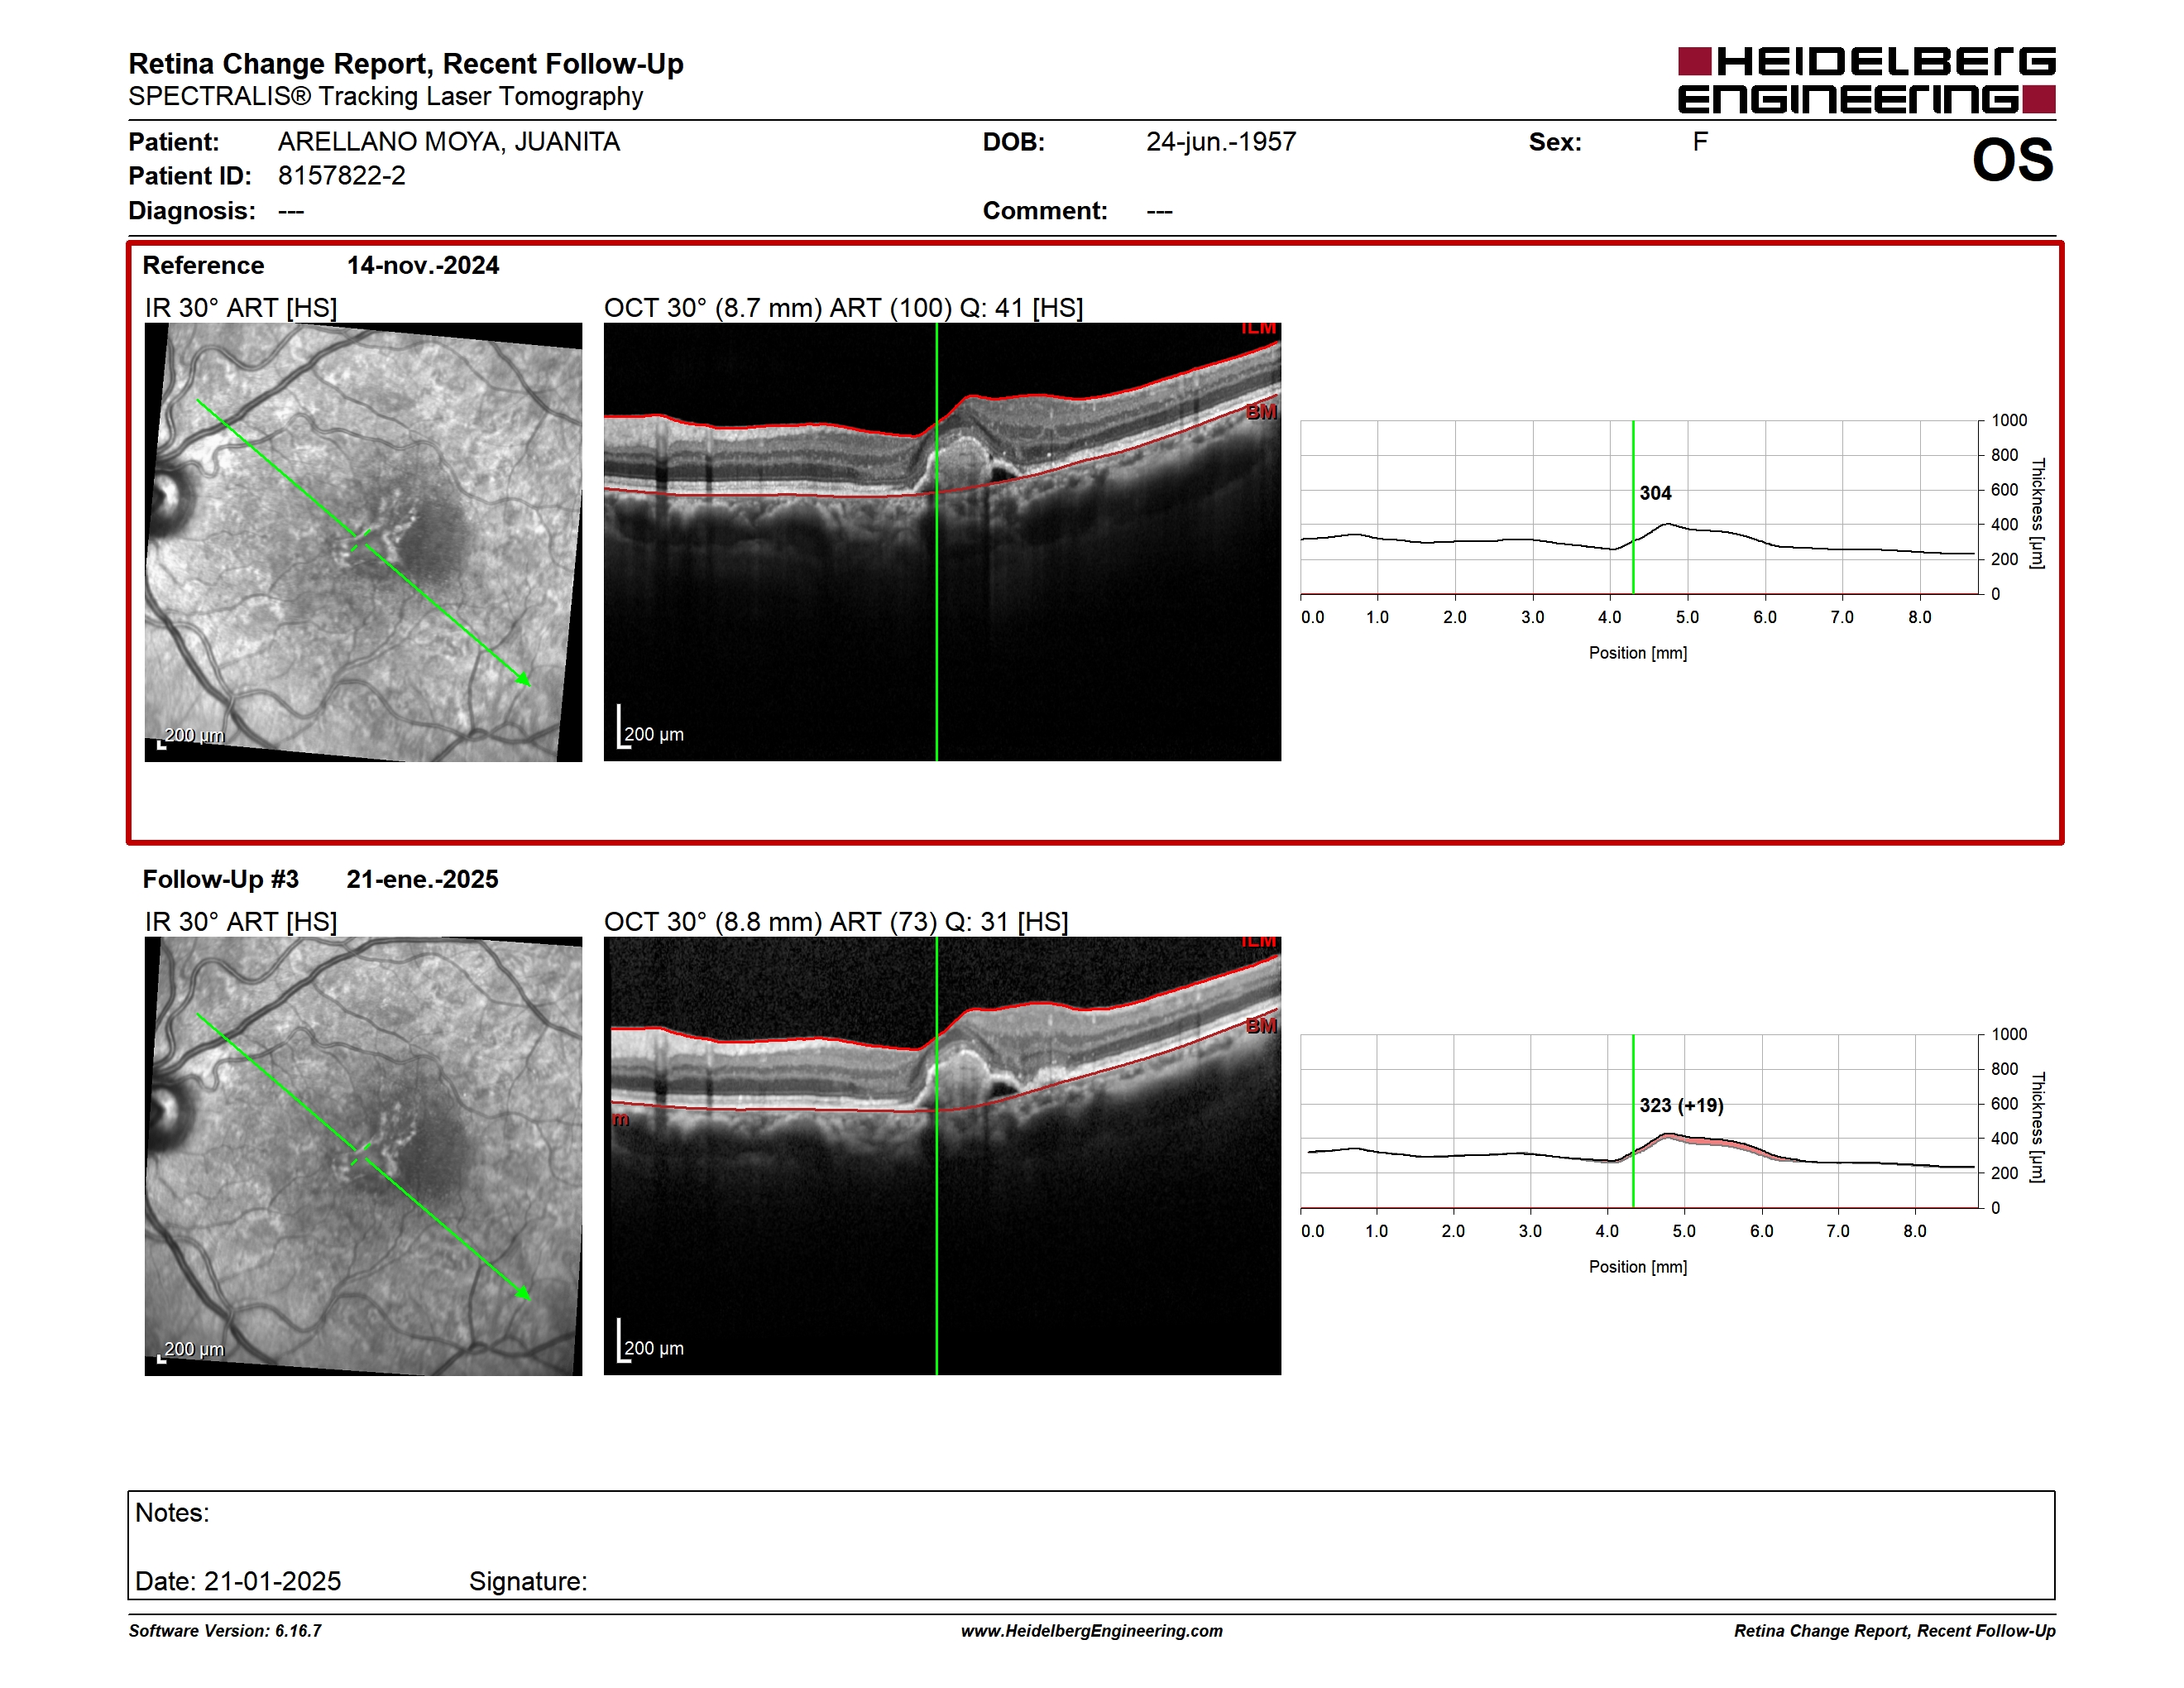Click the DOB value 24-jun.-1957
This screenshot has height=1688, width=2184.
(x=1221, y=142)
